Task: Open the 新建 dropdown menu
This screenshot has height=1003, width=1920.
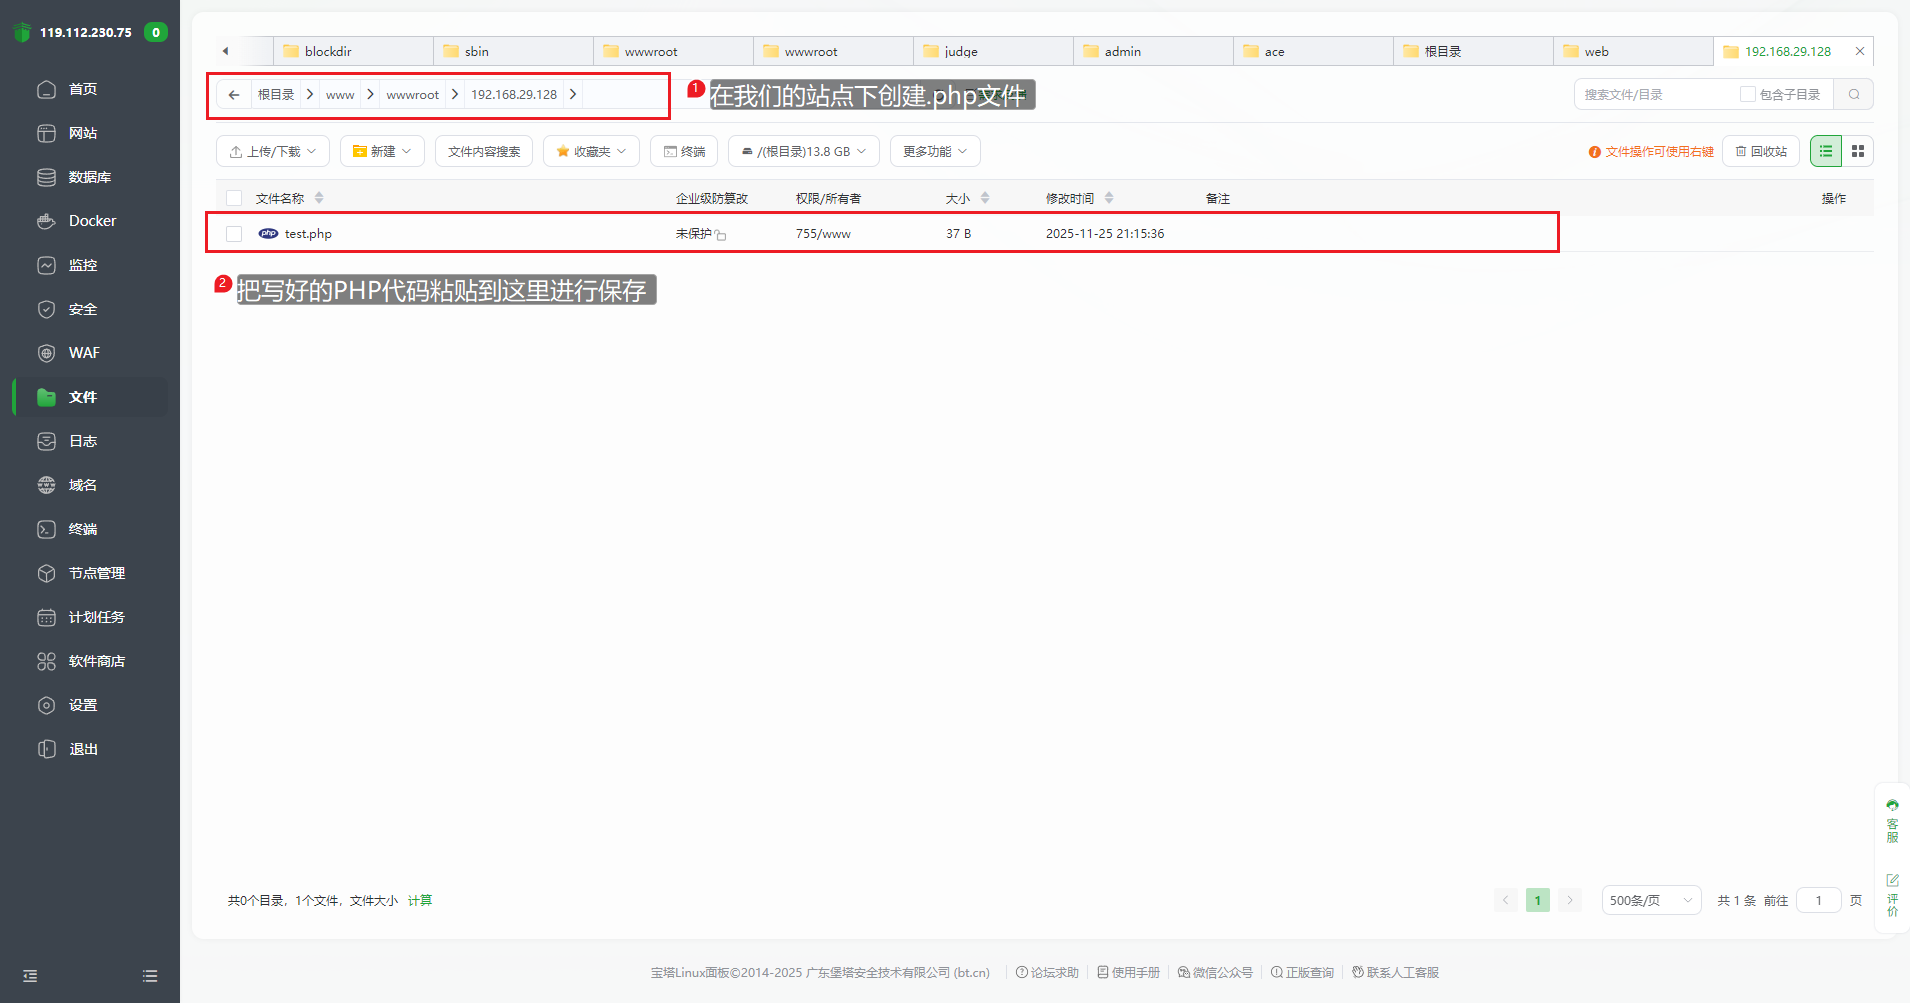Action: [382, 151]
